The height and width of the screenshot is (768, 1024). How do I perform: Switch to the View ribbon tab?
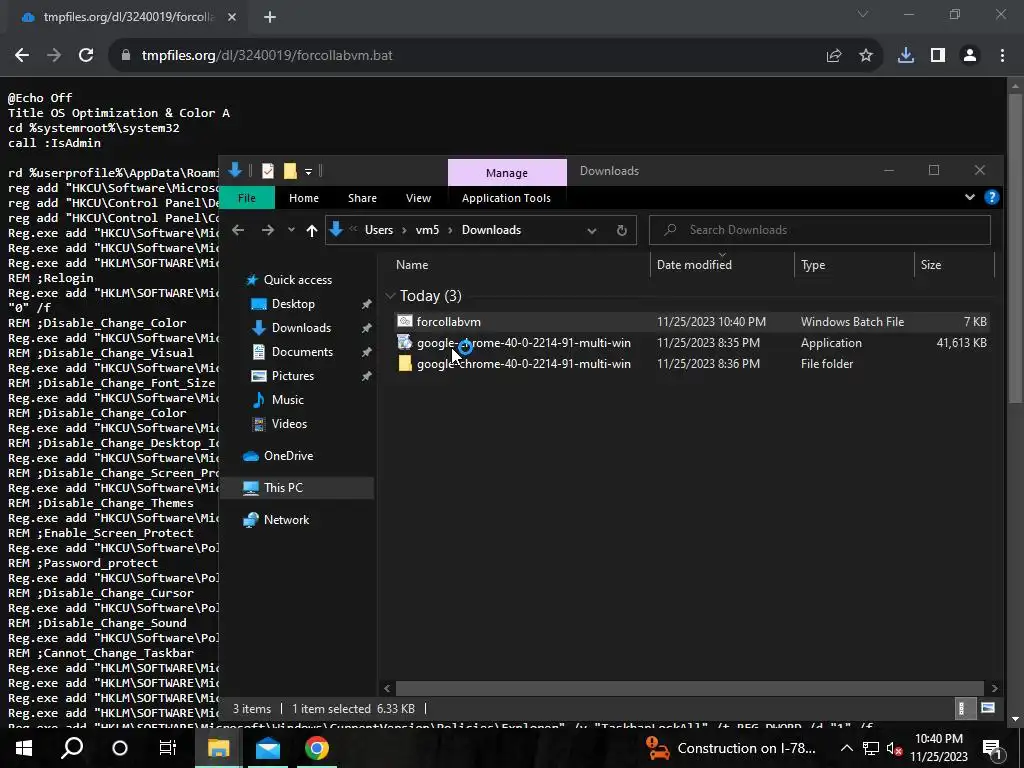419,198
